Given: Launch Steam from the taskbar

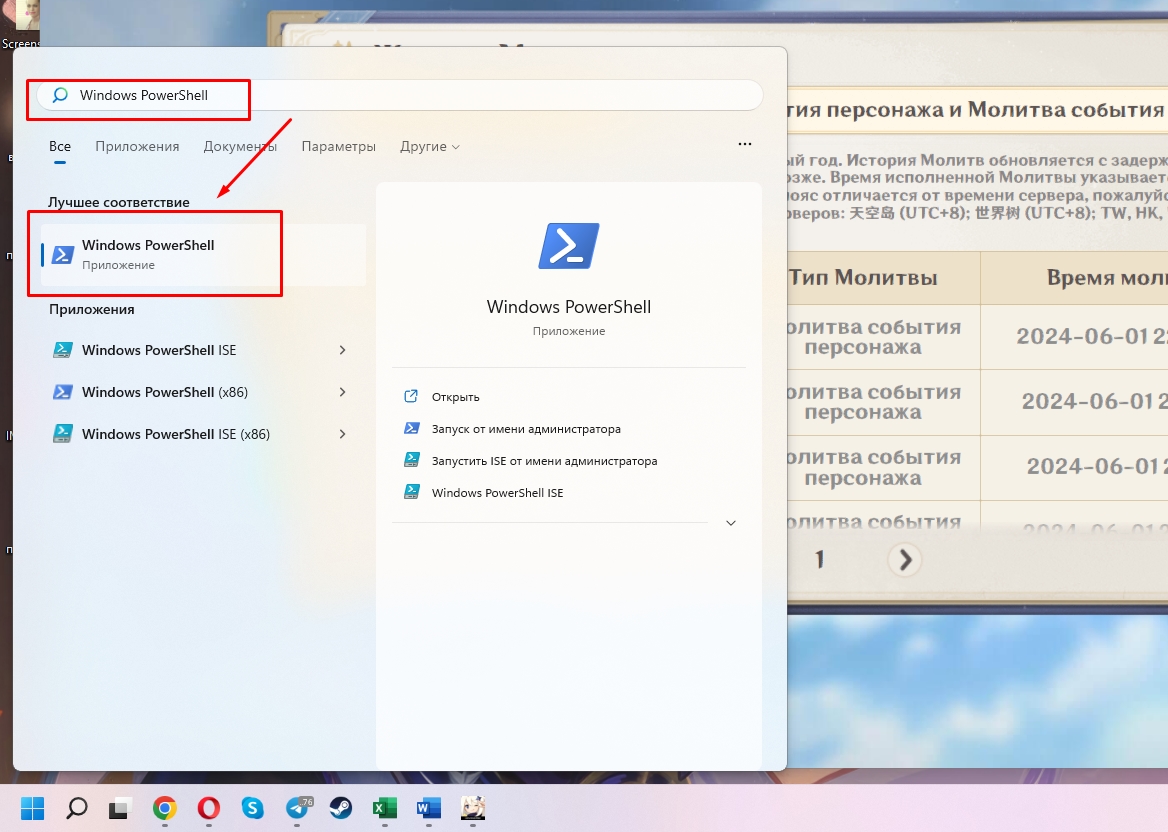Looking at the screenshot, I should (341, 808).
